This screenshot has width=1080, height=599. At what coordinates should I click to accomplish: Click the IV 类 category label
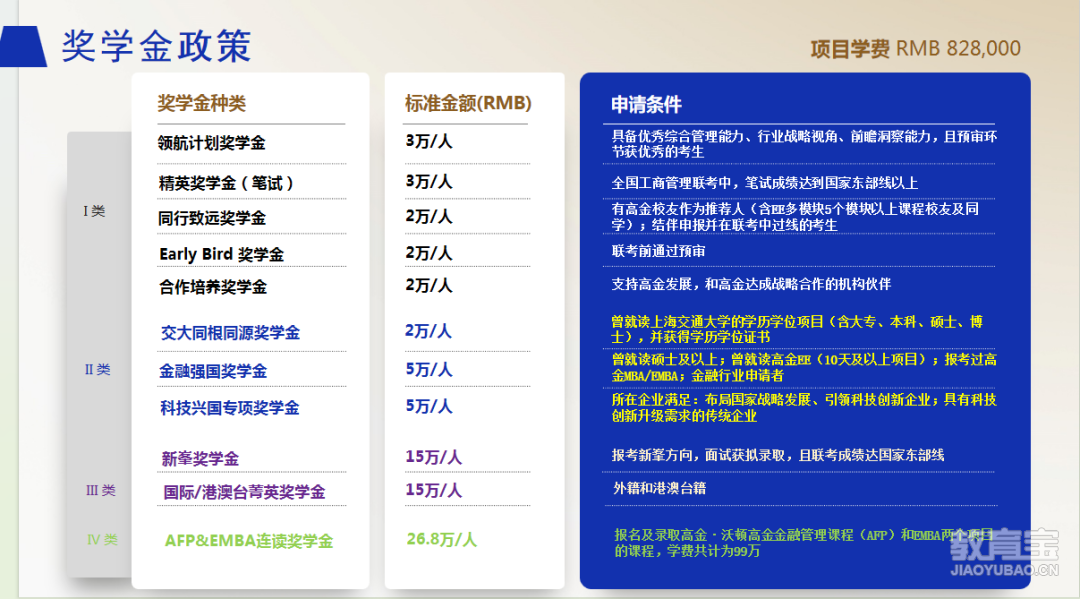(102, 540)
